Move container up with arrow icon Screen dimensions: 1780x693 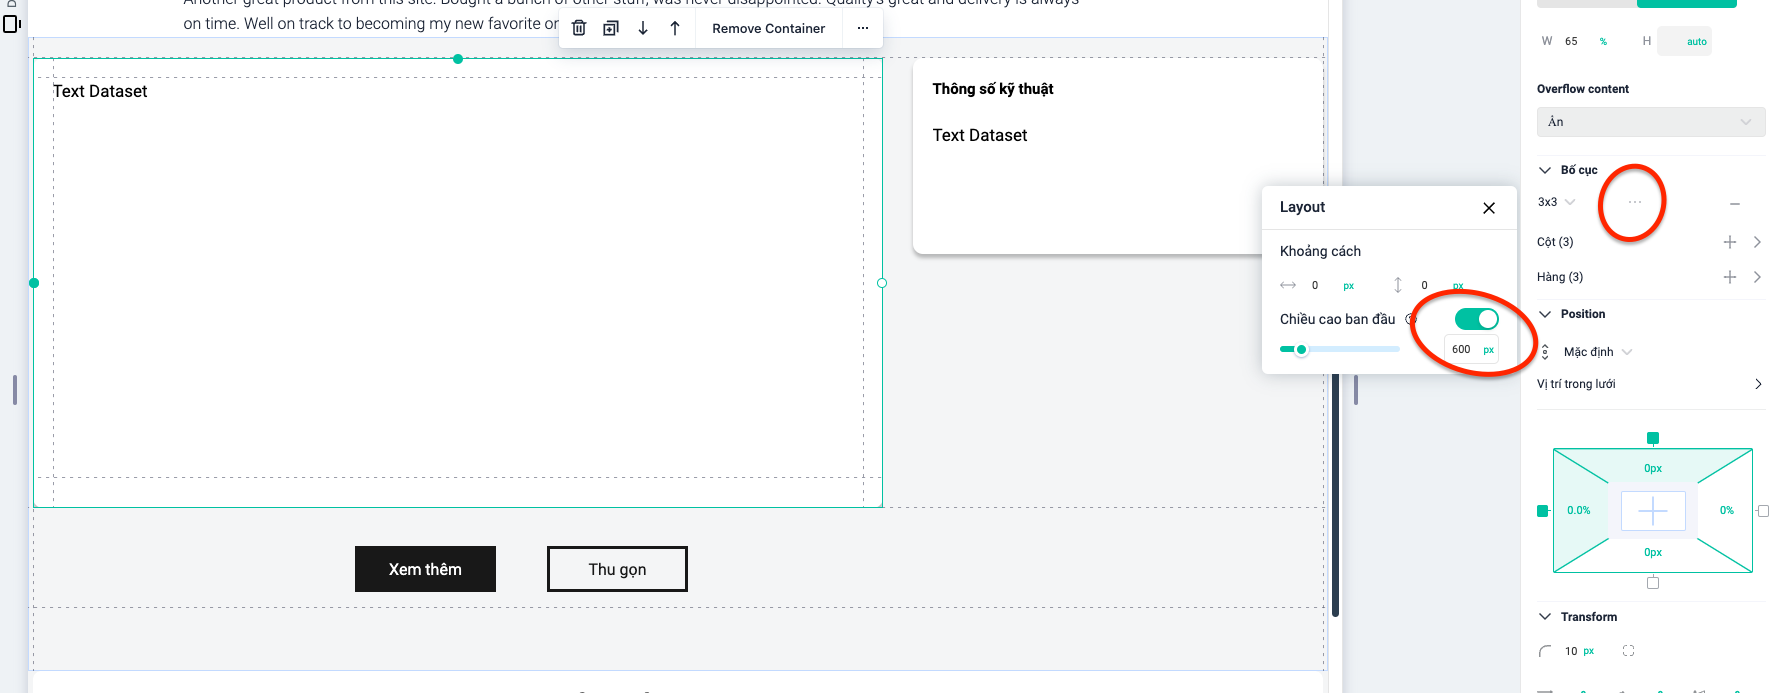[x=675, y=28]
